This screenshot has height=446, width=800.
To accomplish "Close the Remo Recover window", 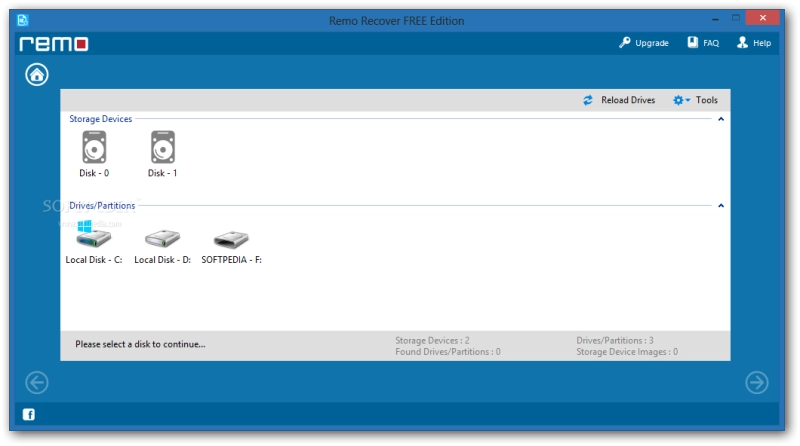I will (x=762, y=18).
